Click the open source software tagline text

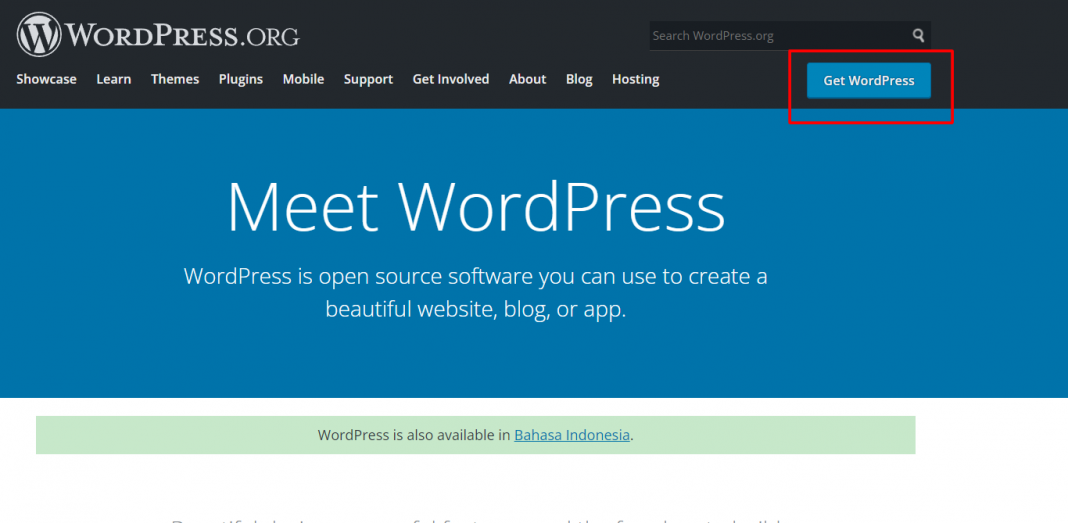click(475, 293)
